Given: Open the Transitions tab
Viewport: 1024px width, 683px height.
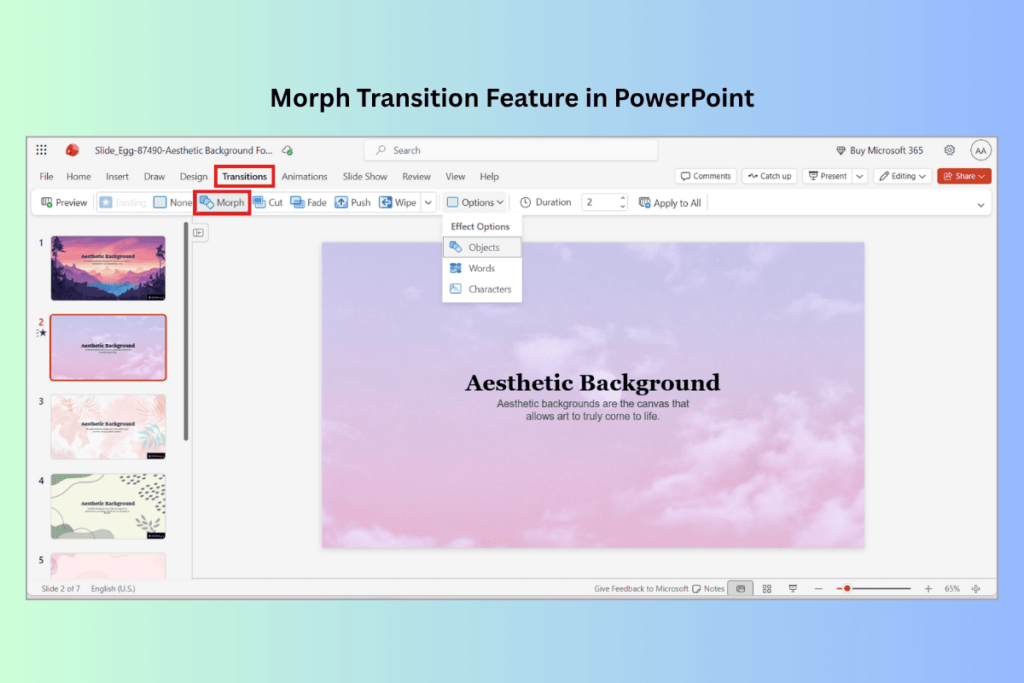Looking at the screenshot, I should click(244, 176).
